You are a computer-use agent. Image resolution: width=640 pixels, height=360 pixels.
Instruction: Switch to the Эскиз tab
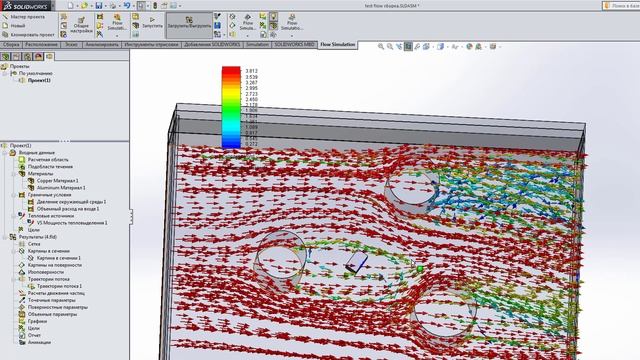point(71,44)
